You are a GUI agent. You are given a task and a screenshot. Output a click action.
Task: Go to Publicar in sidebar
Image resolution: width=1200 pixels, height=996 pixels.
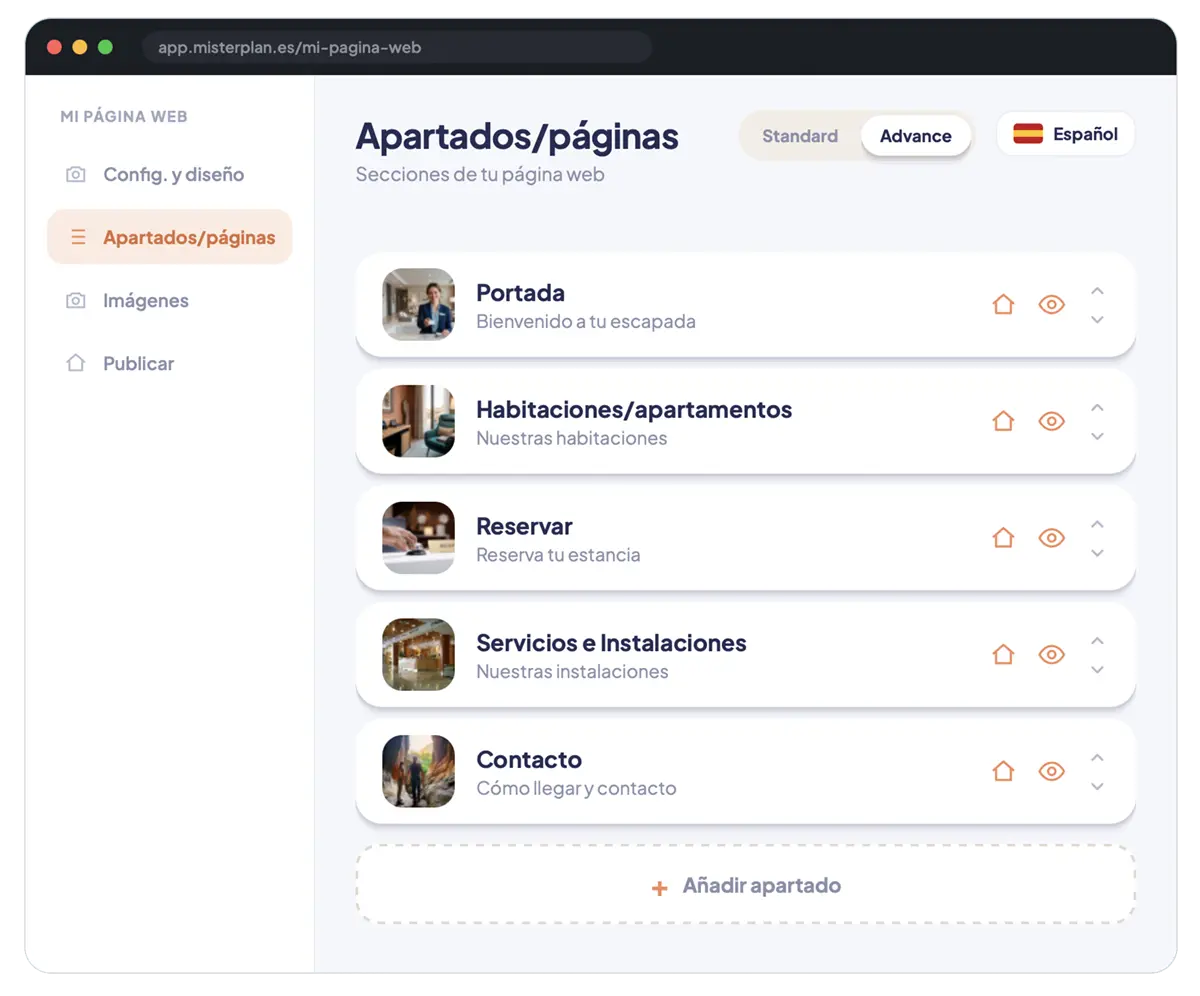(170, 364)
